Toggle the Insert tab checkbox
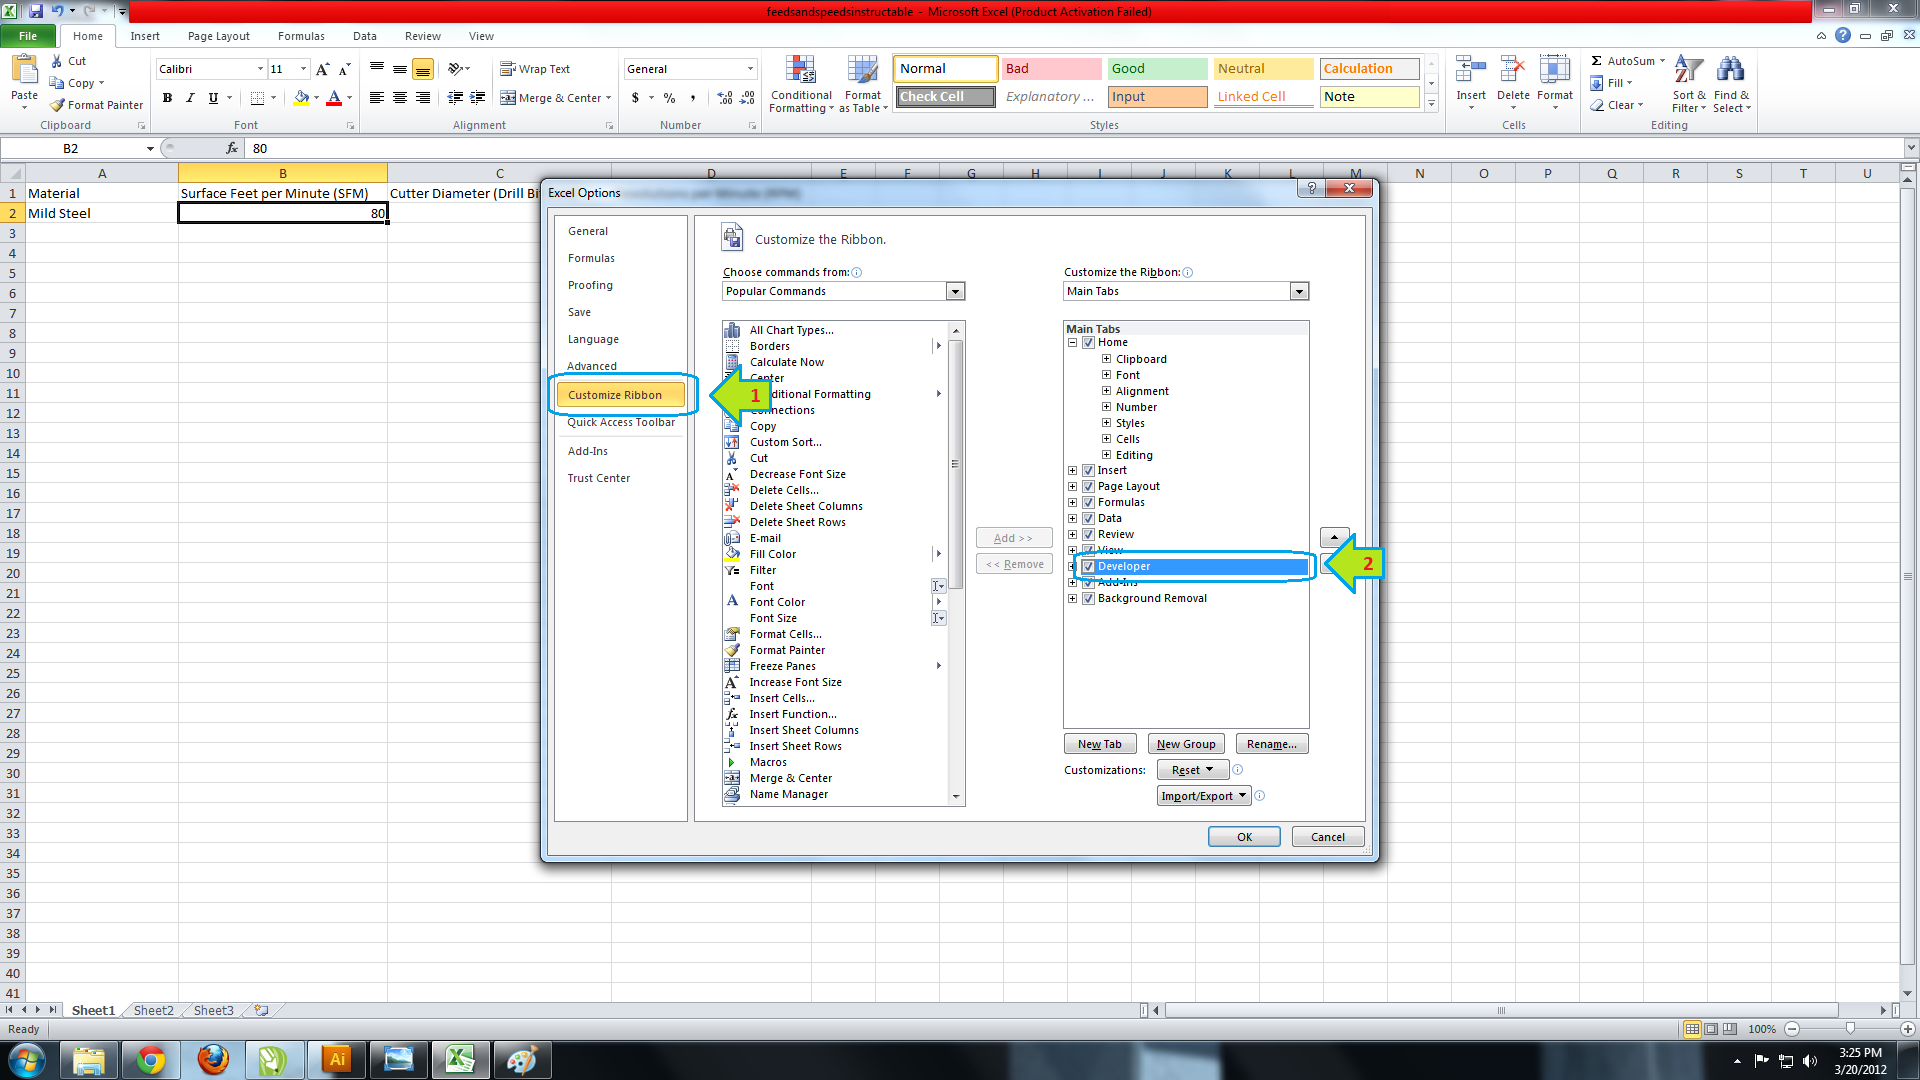The image size is (1920, 1080). click(1088, 471)
